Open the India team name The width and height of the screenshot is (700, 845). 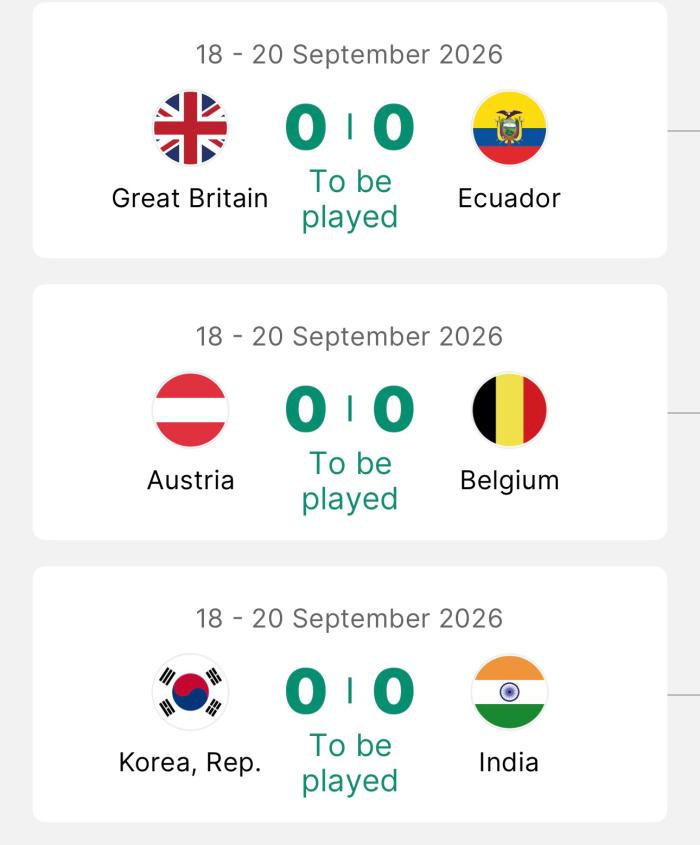pos(509,762)
